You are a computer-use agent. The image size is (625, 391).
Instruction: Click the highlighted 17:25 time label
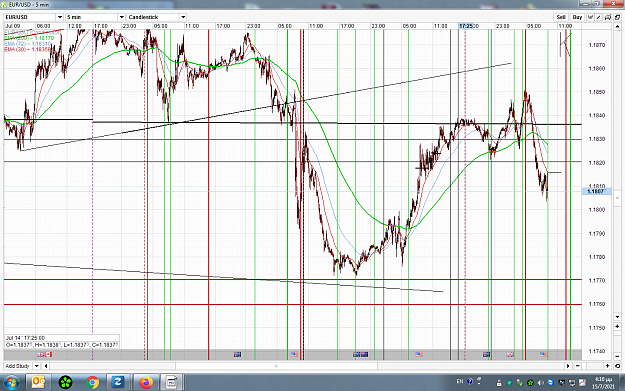pyautogui.click(x=466, y=26)
